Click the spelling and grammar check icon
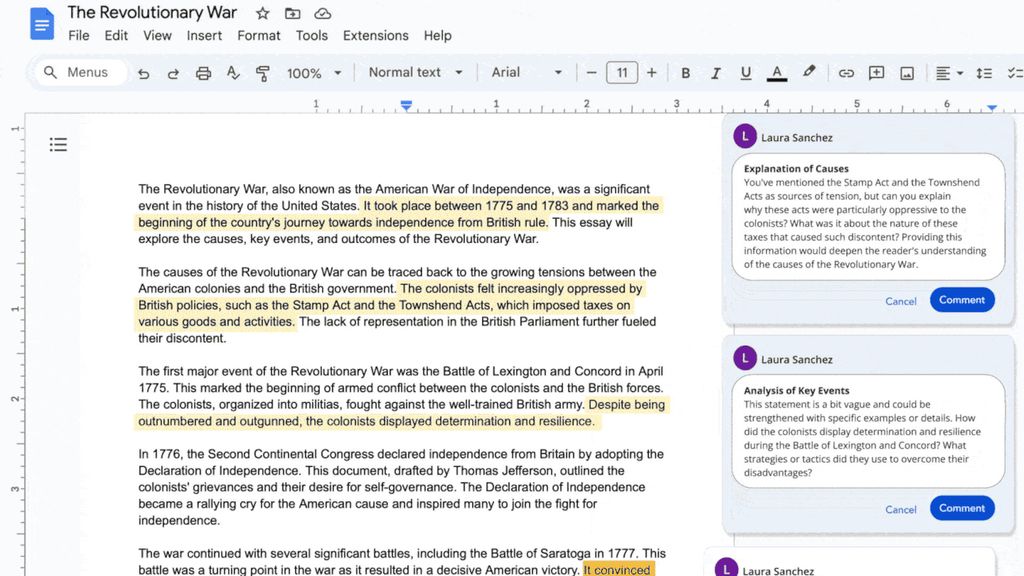Image resolution: width=1024 pixels, height=576 pixels. [233, 73]
